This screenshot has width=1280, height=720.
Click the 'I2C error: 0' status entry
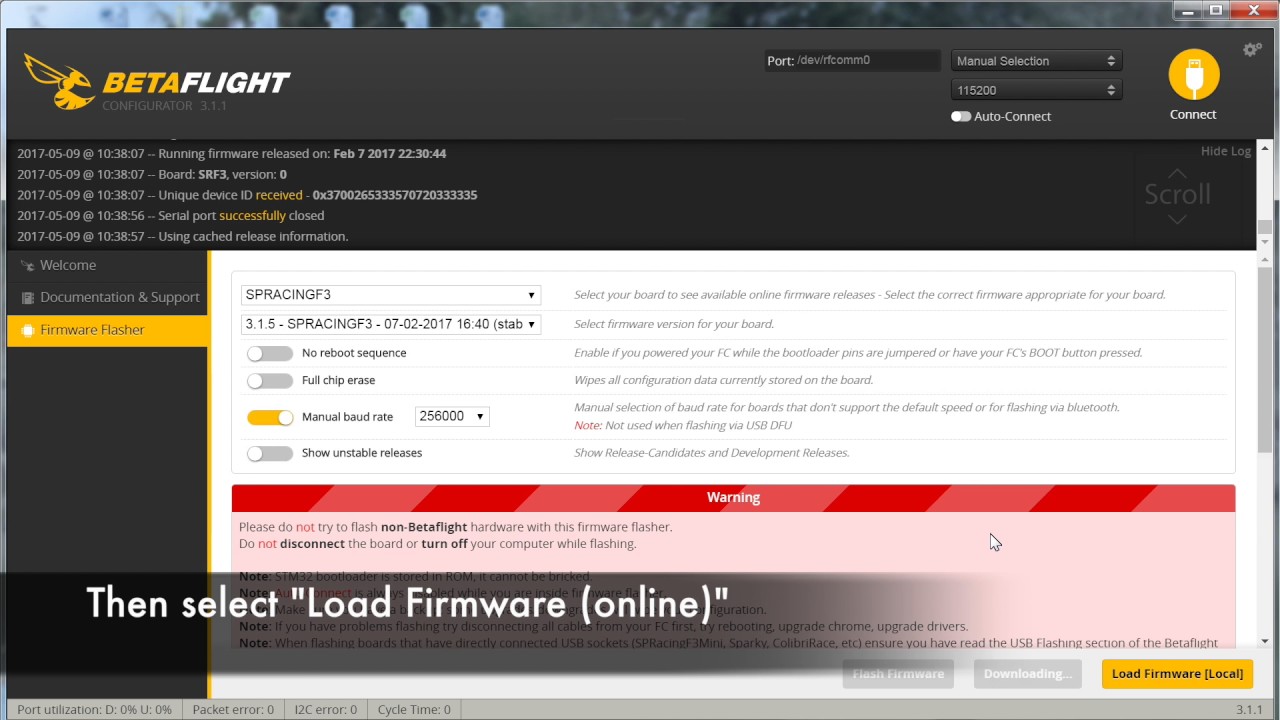(325, 709)
